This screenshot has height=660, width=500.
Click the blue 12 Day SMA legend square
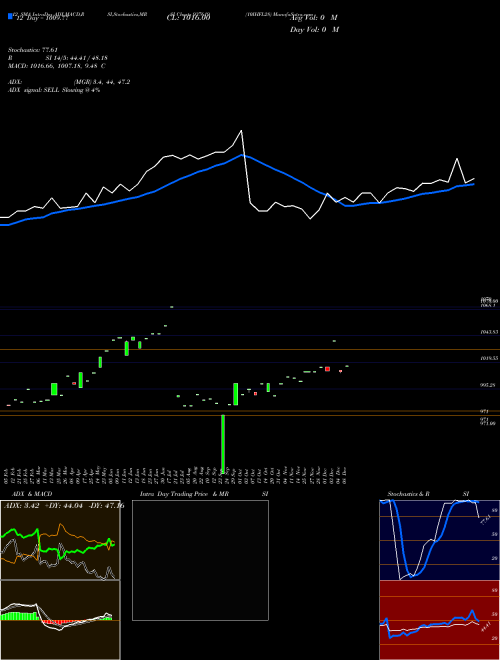pyautogui.click(x=10, y=17)
